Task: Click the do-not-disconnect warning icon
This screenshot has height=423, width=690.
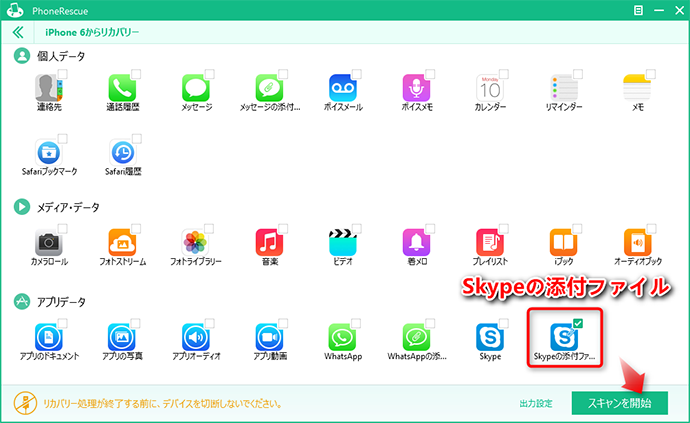Action: coord(25,403)
